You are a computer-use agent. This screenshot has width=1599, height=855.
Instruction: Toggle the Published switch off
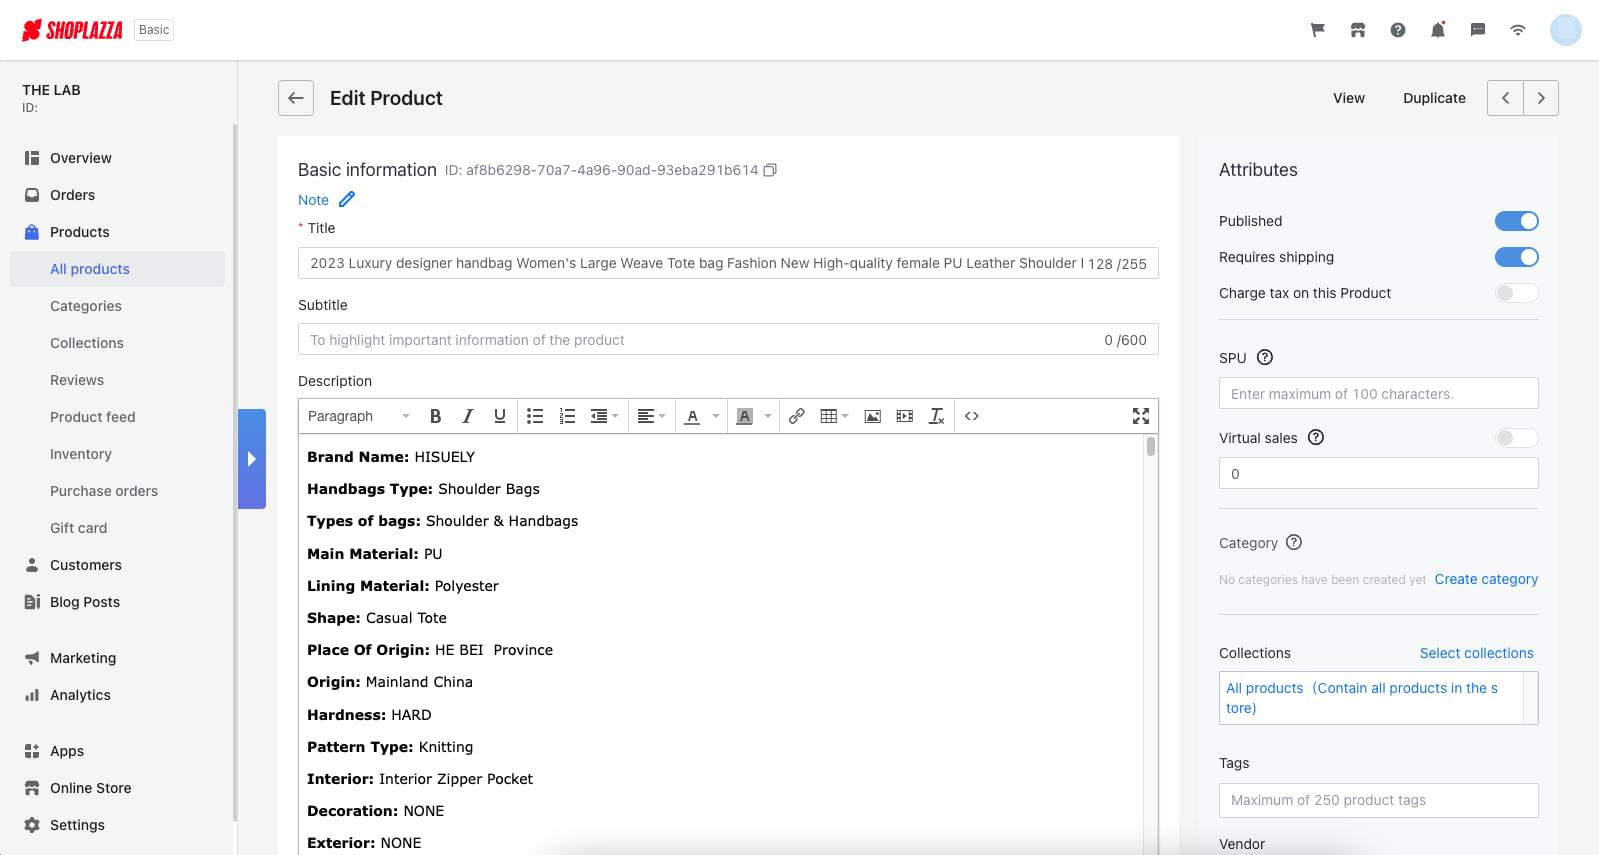coord(1516,221)
